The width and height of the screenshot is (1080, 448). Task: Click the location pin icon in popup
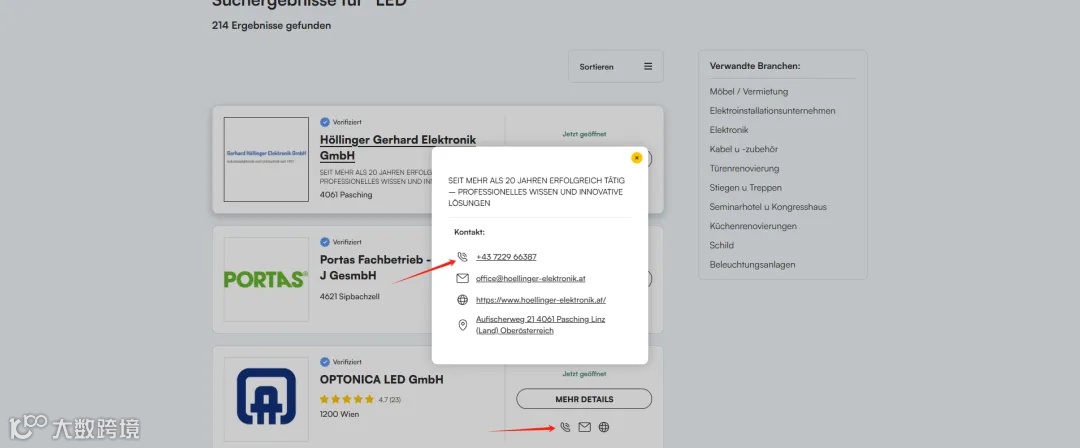click(463, 325)
